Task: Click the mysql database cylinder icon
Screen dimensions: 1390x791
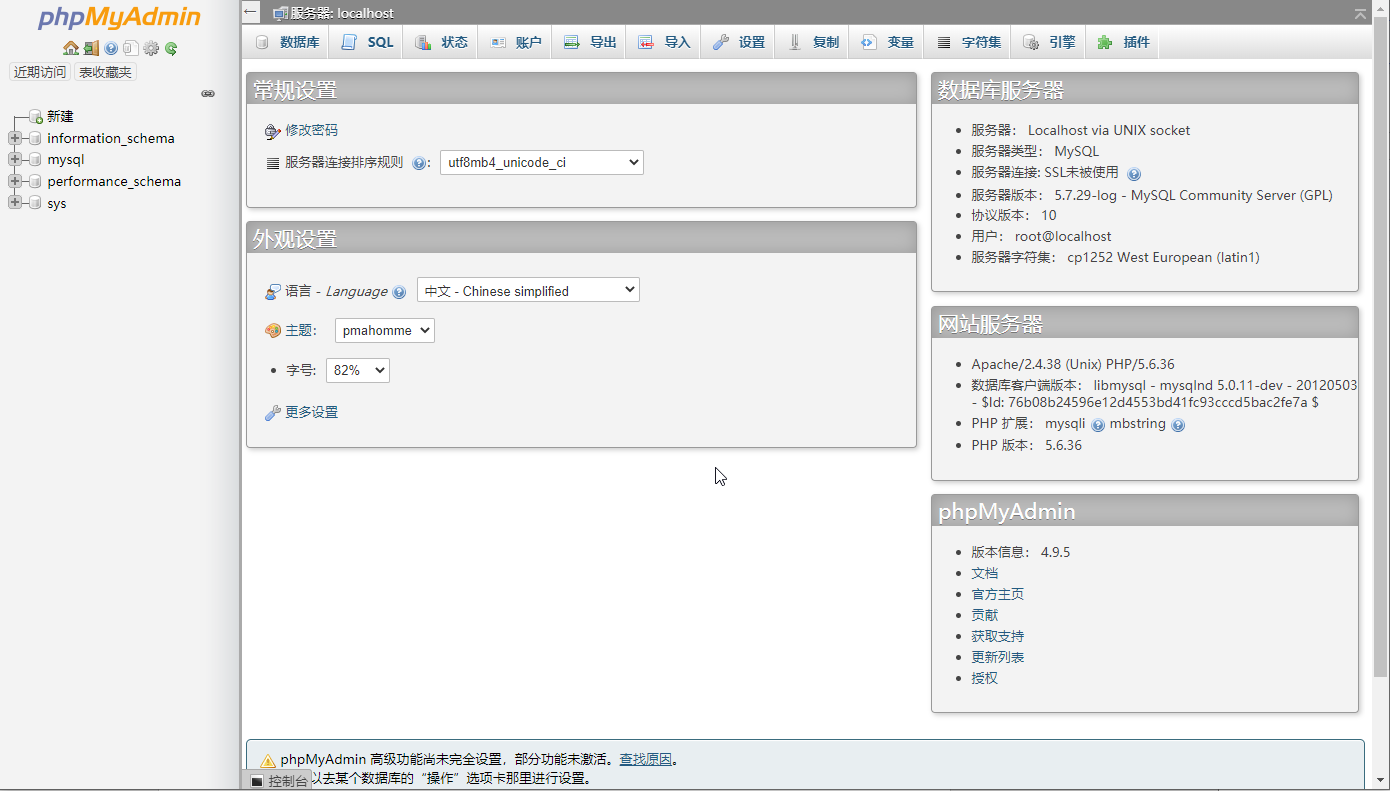Action: (x=36, y=159)
